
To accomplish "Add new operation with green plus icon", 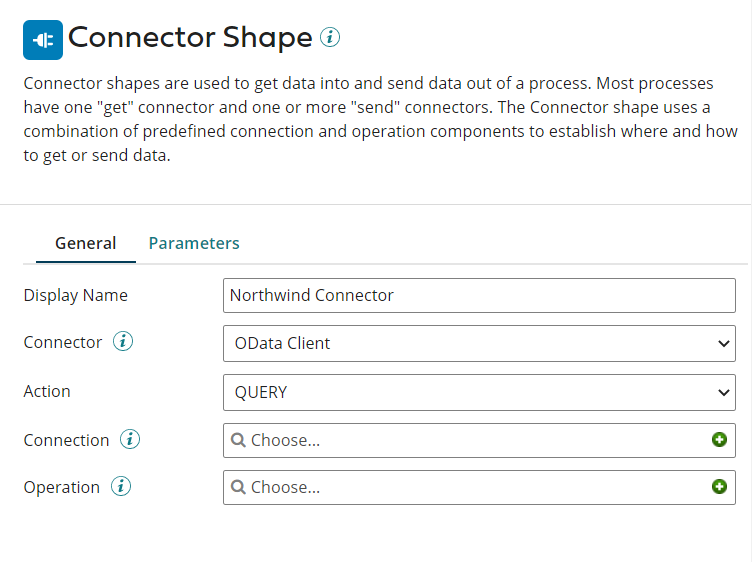I will pyautogui.click(x=719, y=487).
